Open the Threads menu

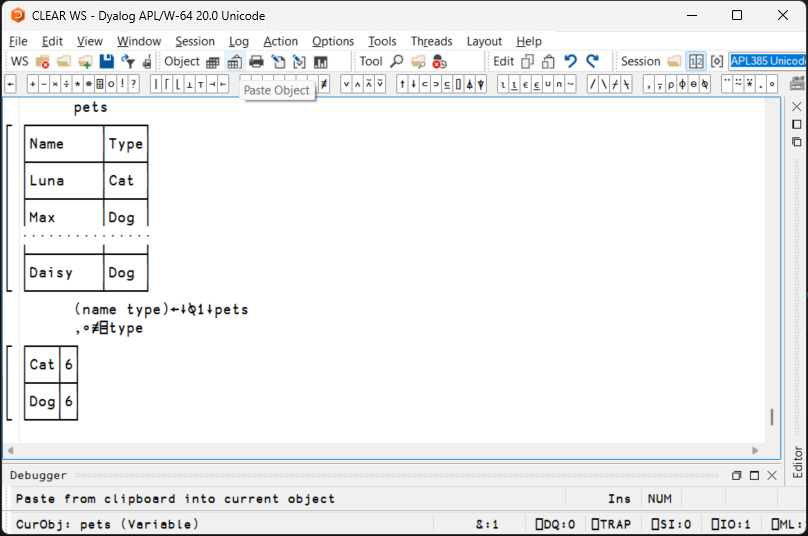tap(431, 41)
